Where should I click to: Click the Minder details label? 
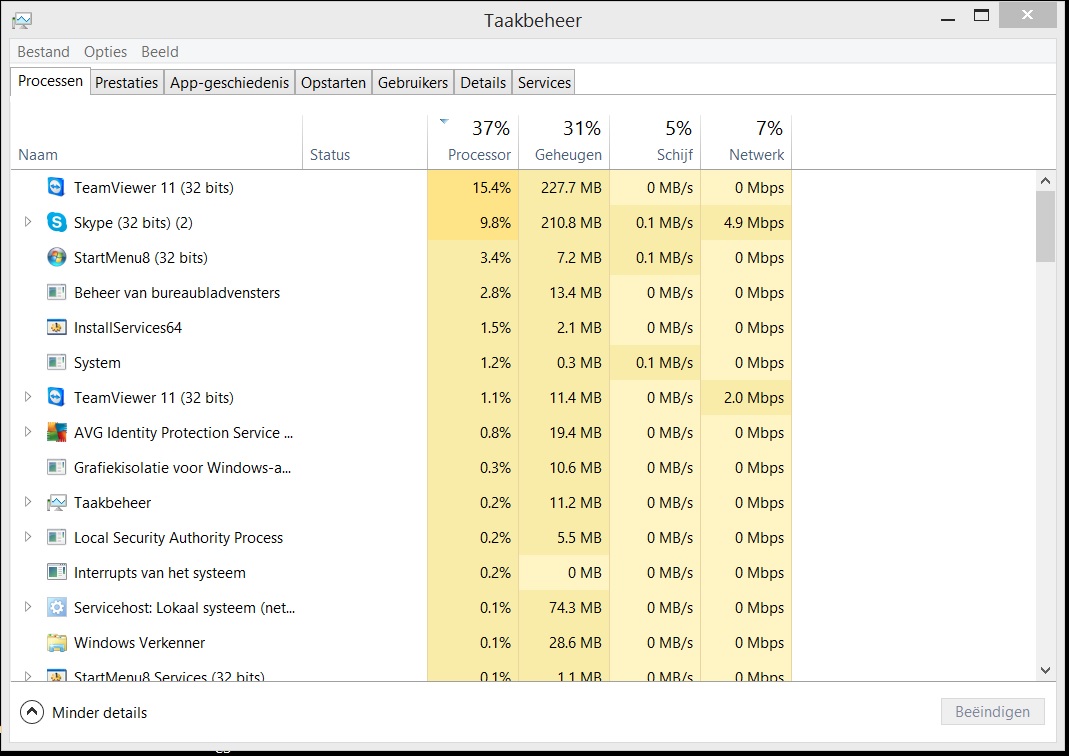(x=100, y=712)
